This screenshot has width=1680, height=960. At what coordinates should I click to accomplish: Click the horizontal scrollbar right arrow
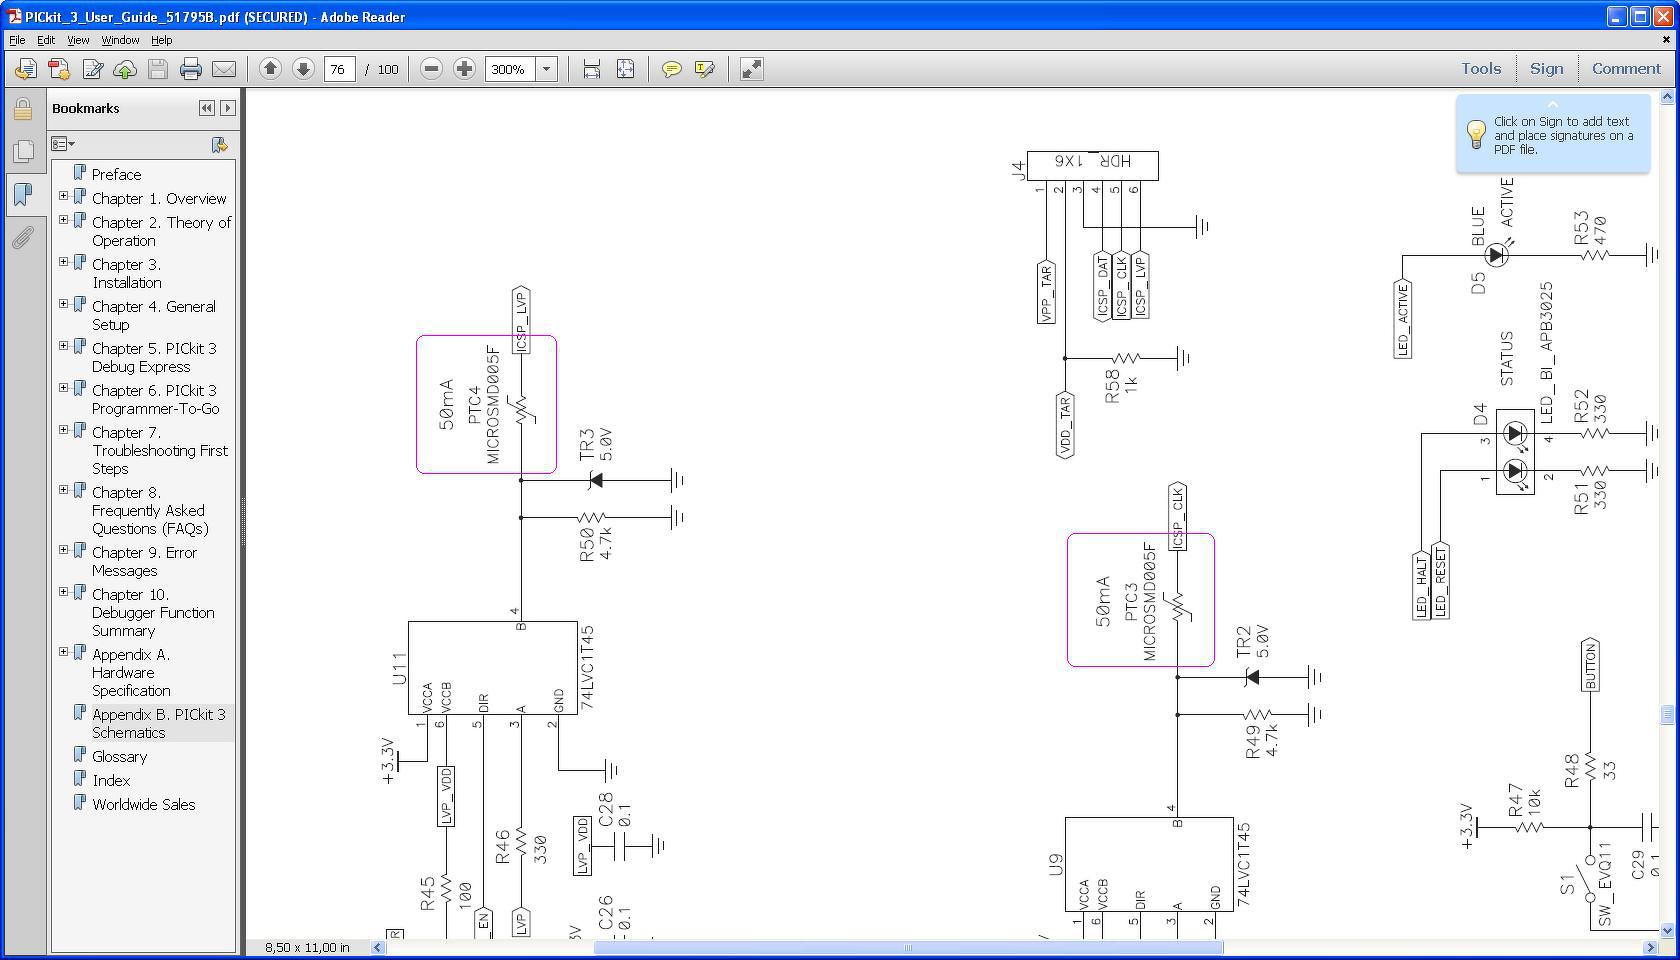coord(1651,947)
